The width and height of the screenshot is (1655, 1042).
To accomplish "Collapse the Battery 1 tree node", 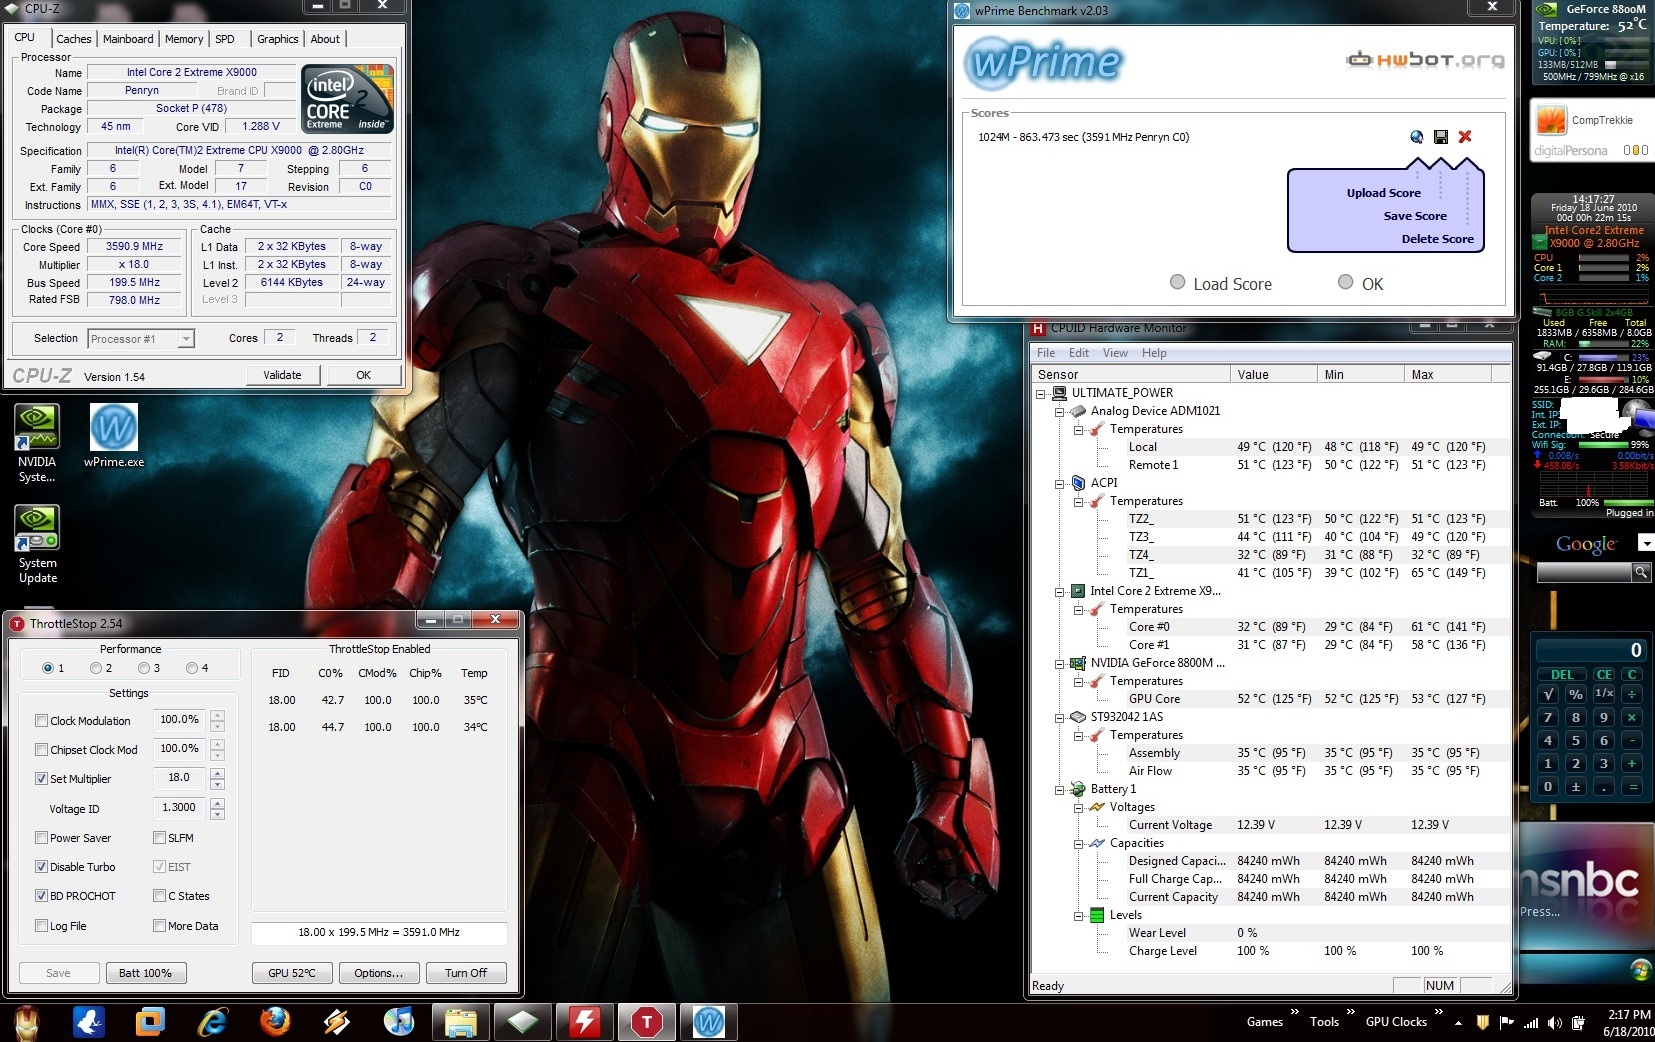I will click(1059, 789).
